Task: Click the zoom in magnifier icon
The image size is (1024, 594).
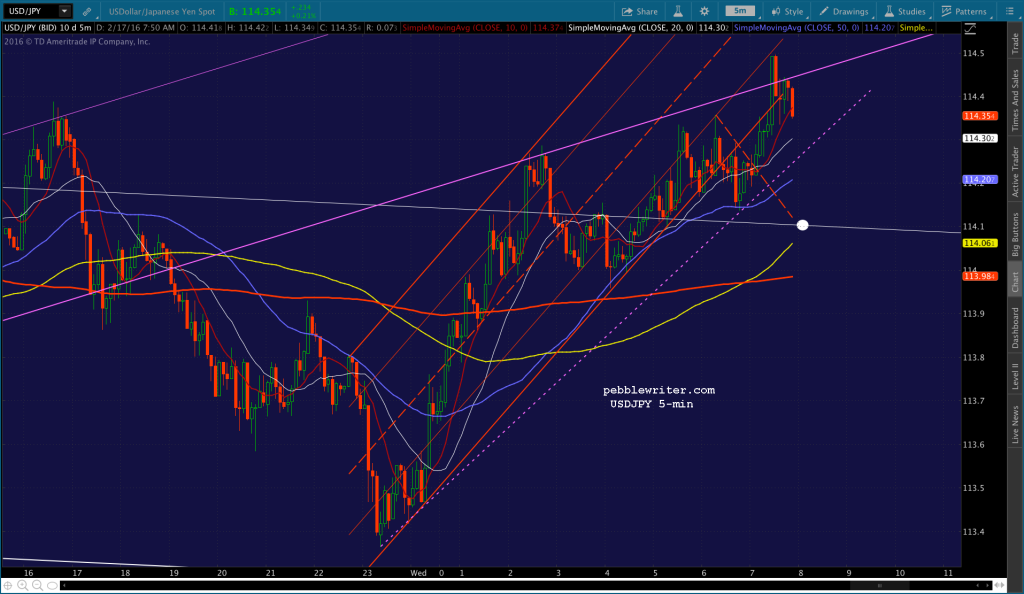Action: click(22, 586)
